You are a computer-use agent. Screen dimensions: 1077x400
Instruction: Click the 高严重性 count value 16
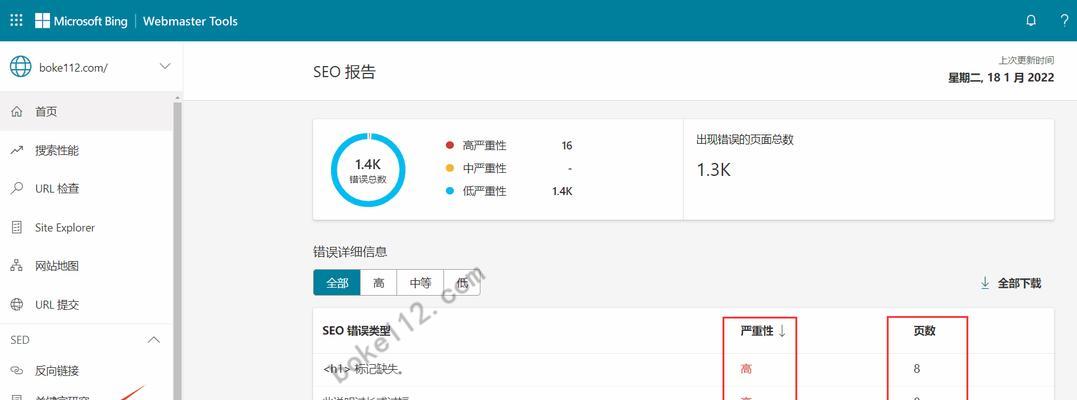[x=567, y=146]
